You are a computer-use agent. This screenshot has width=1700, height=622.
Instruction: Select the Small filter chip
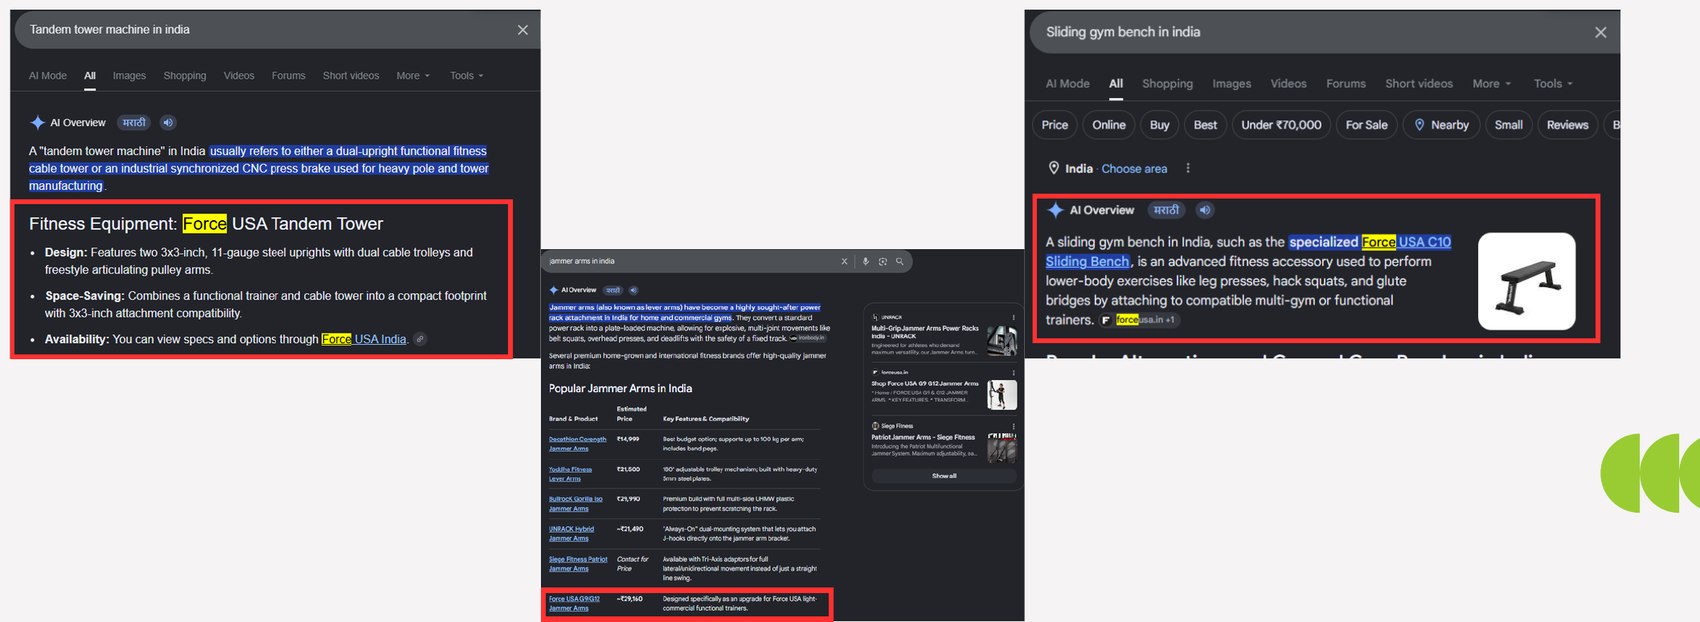(1509, 125)
